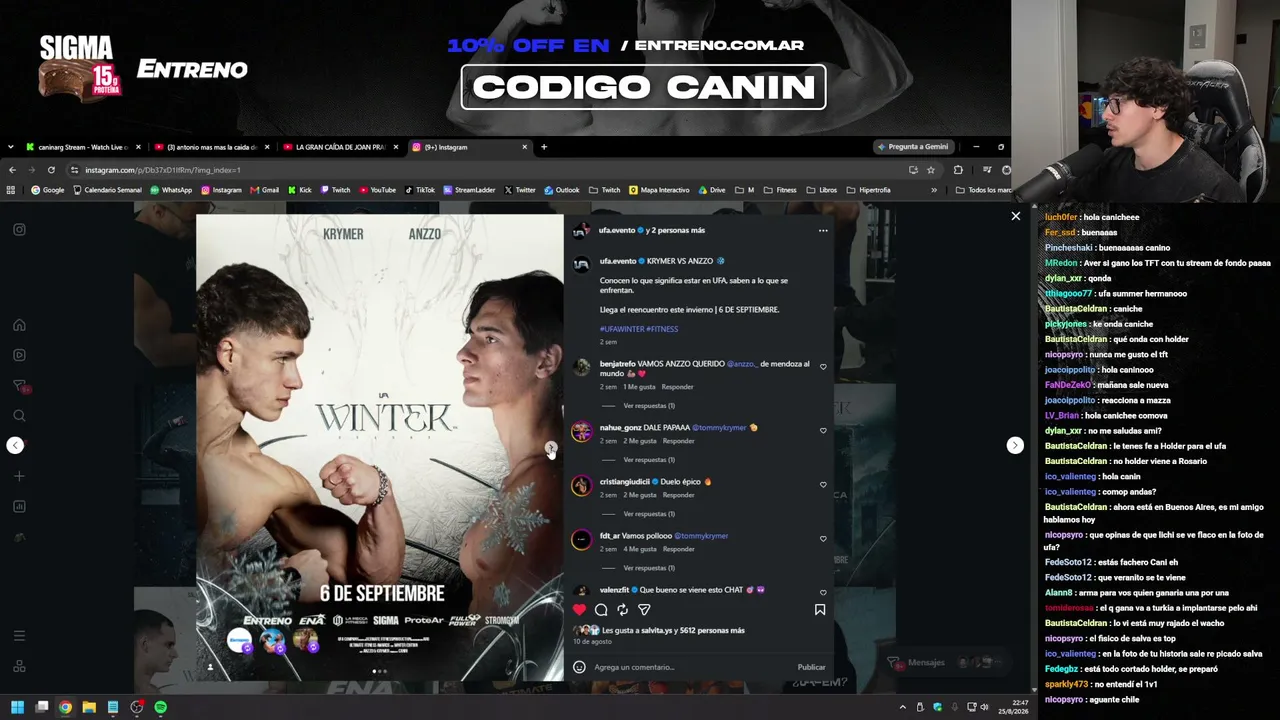Click the Pregunta a Gemini button

[913, 147]
